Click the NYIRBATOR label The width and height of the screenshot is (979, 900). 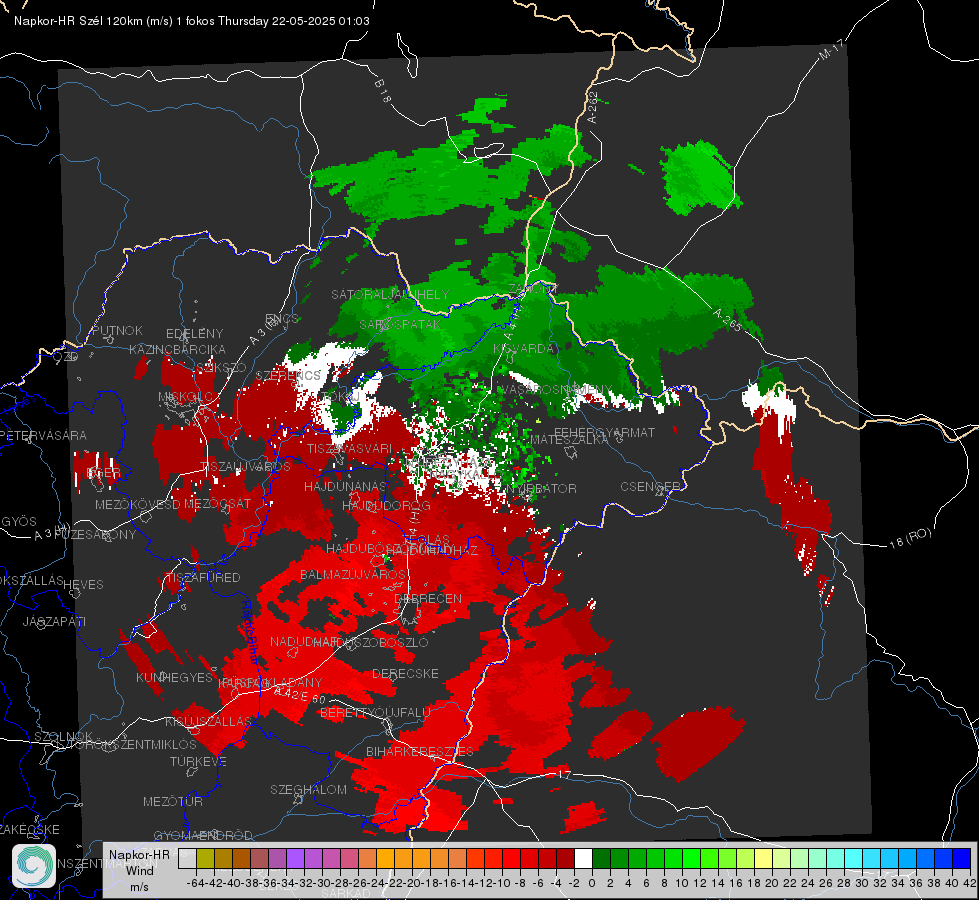[541, 488]
